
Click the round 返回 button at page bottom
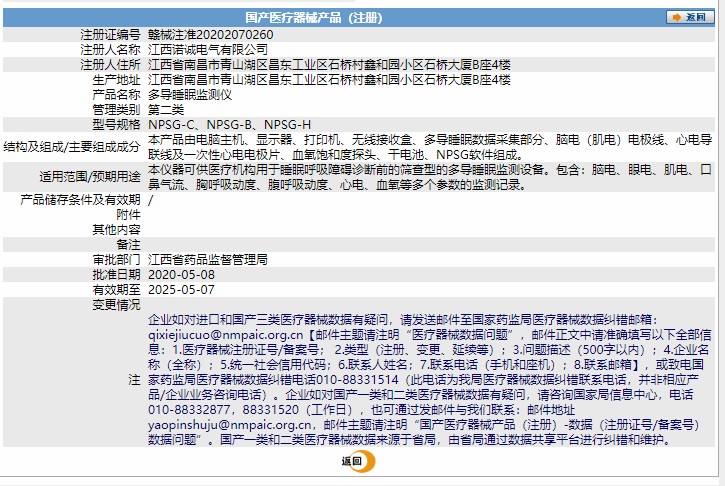pos(359,461)
